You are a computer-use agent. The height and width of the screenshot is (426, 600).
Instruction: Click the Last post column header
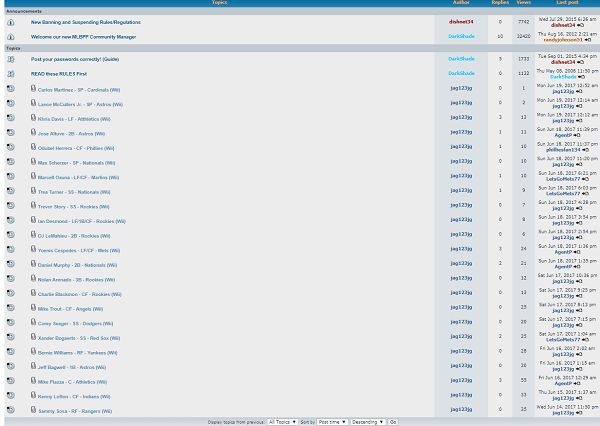567,2
